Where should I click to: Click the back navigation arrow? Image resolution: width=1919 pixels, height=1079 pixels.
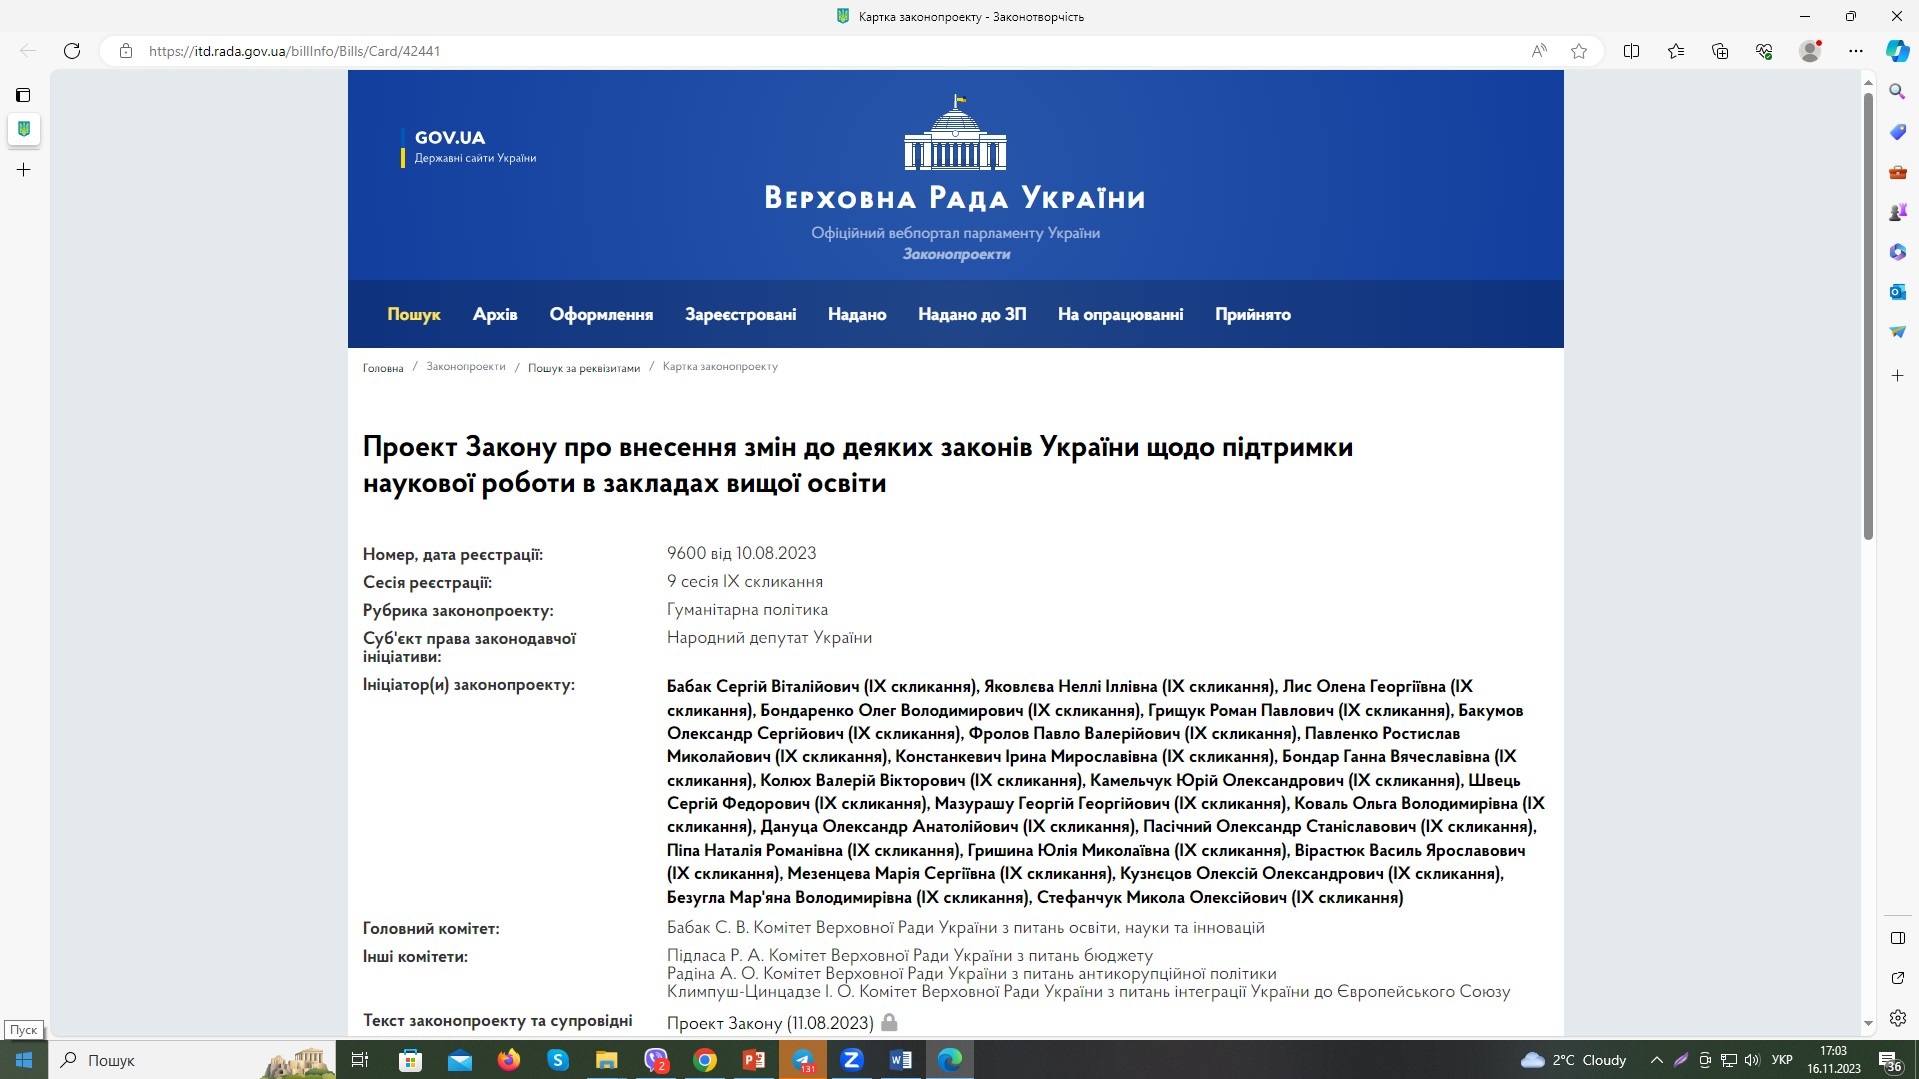[x=28, y=51]
